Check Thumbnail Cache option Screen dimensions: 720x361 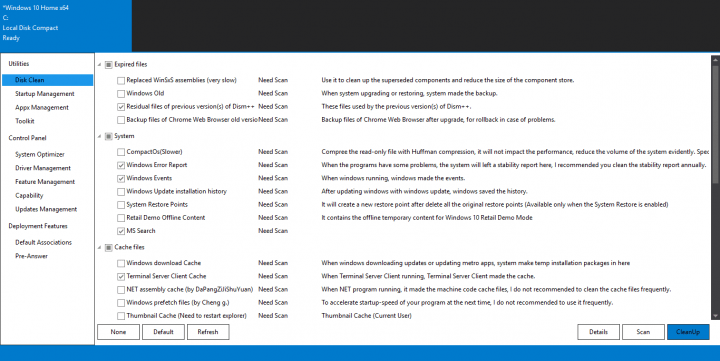coord(121,316)
